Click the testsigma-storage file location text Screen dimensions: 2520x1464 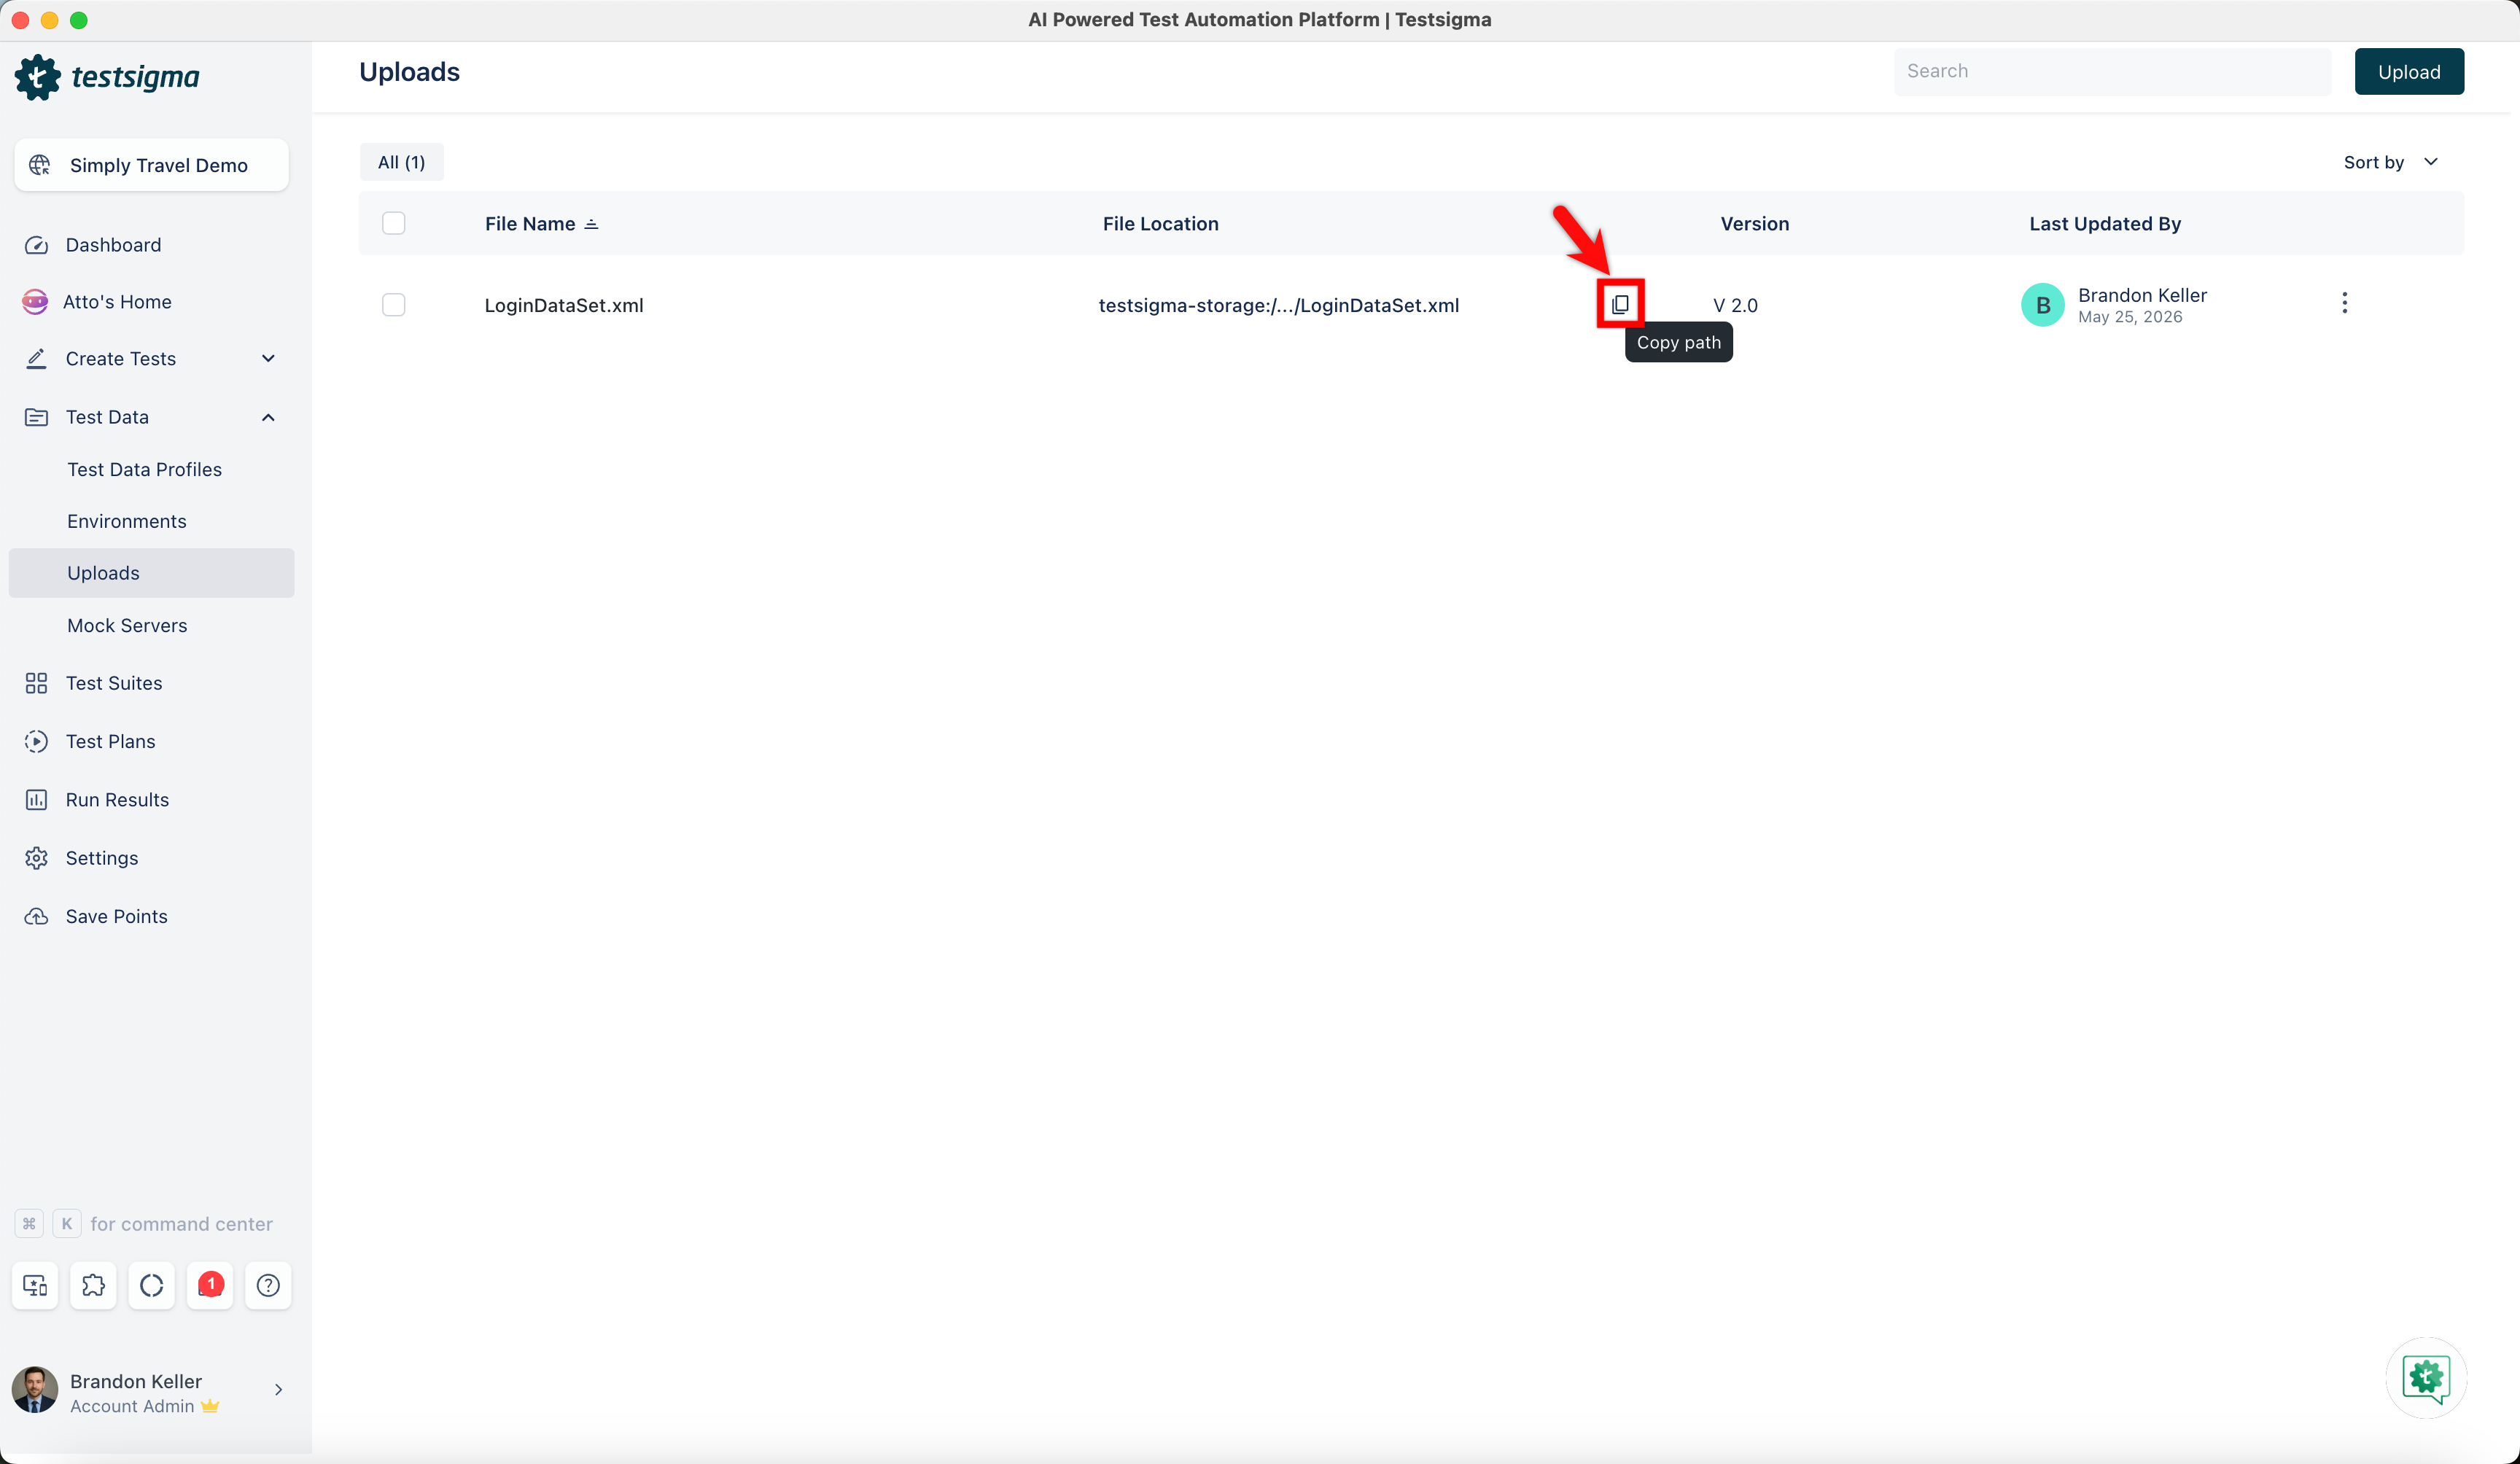[1279, 305]
